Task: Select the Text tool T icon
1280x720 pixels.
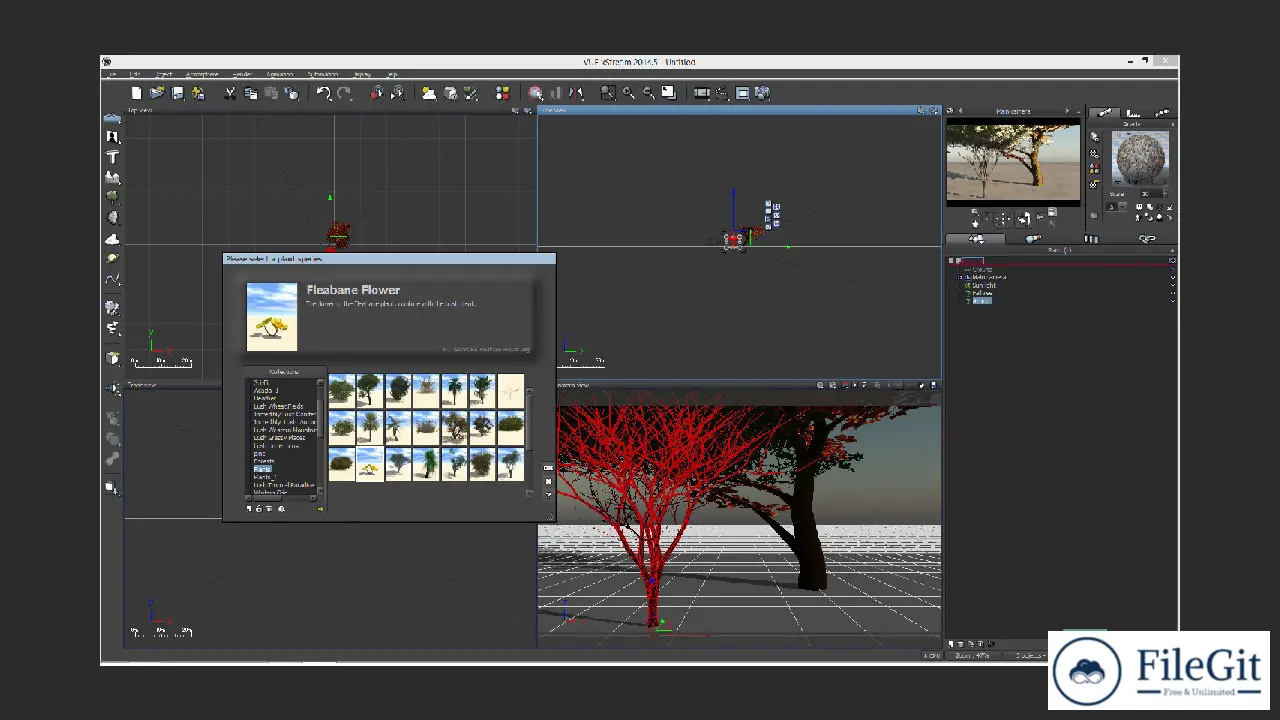Action: click(112, 157)
